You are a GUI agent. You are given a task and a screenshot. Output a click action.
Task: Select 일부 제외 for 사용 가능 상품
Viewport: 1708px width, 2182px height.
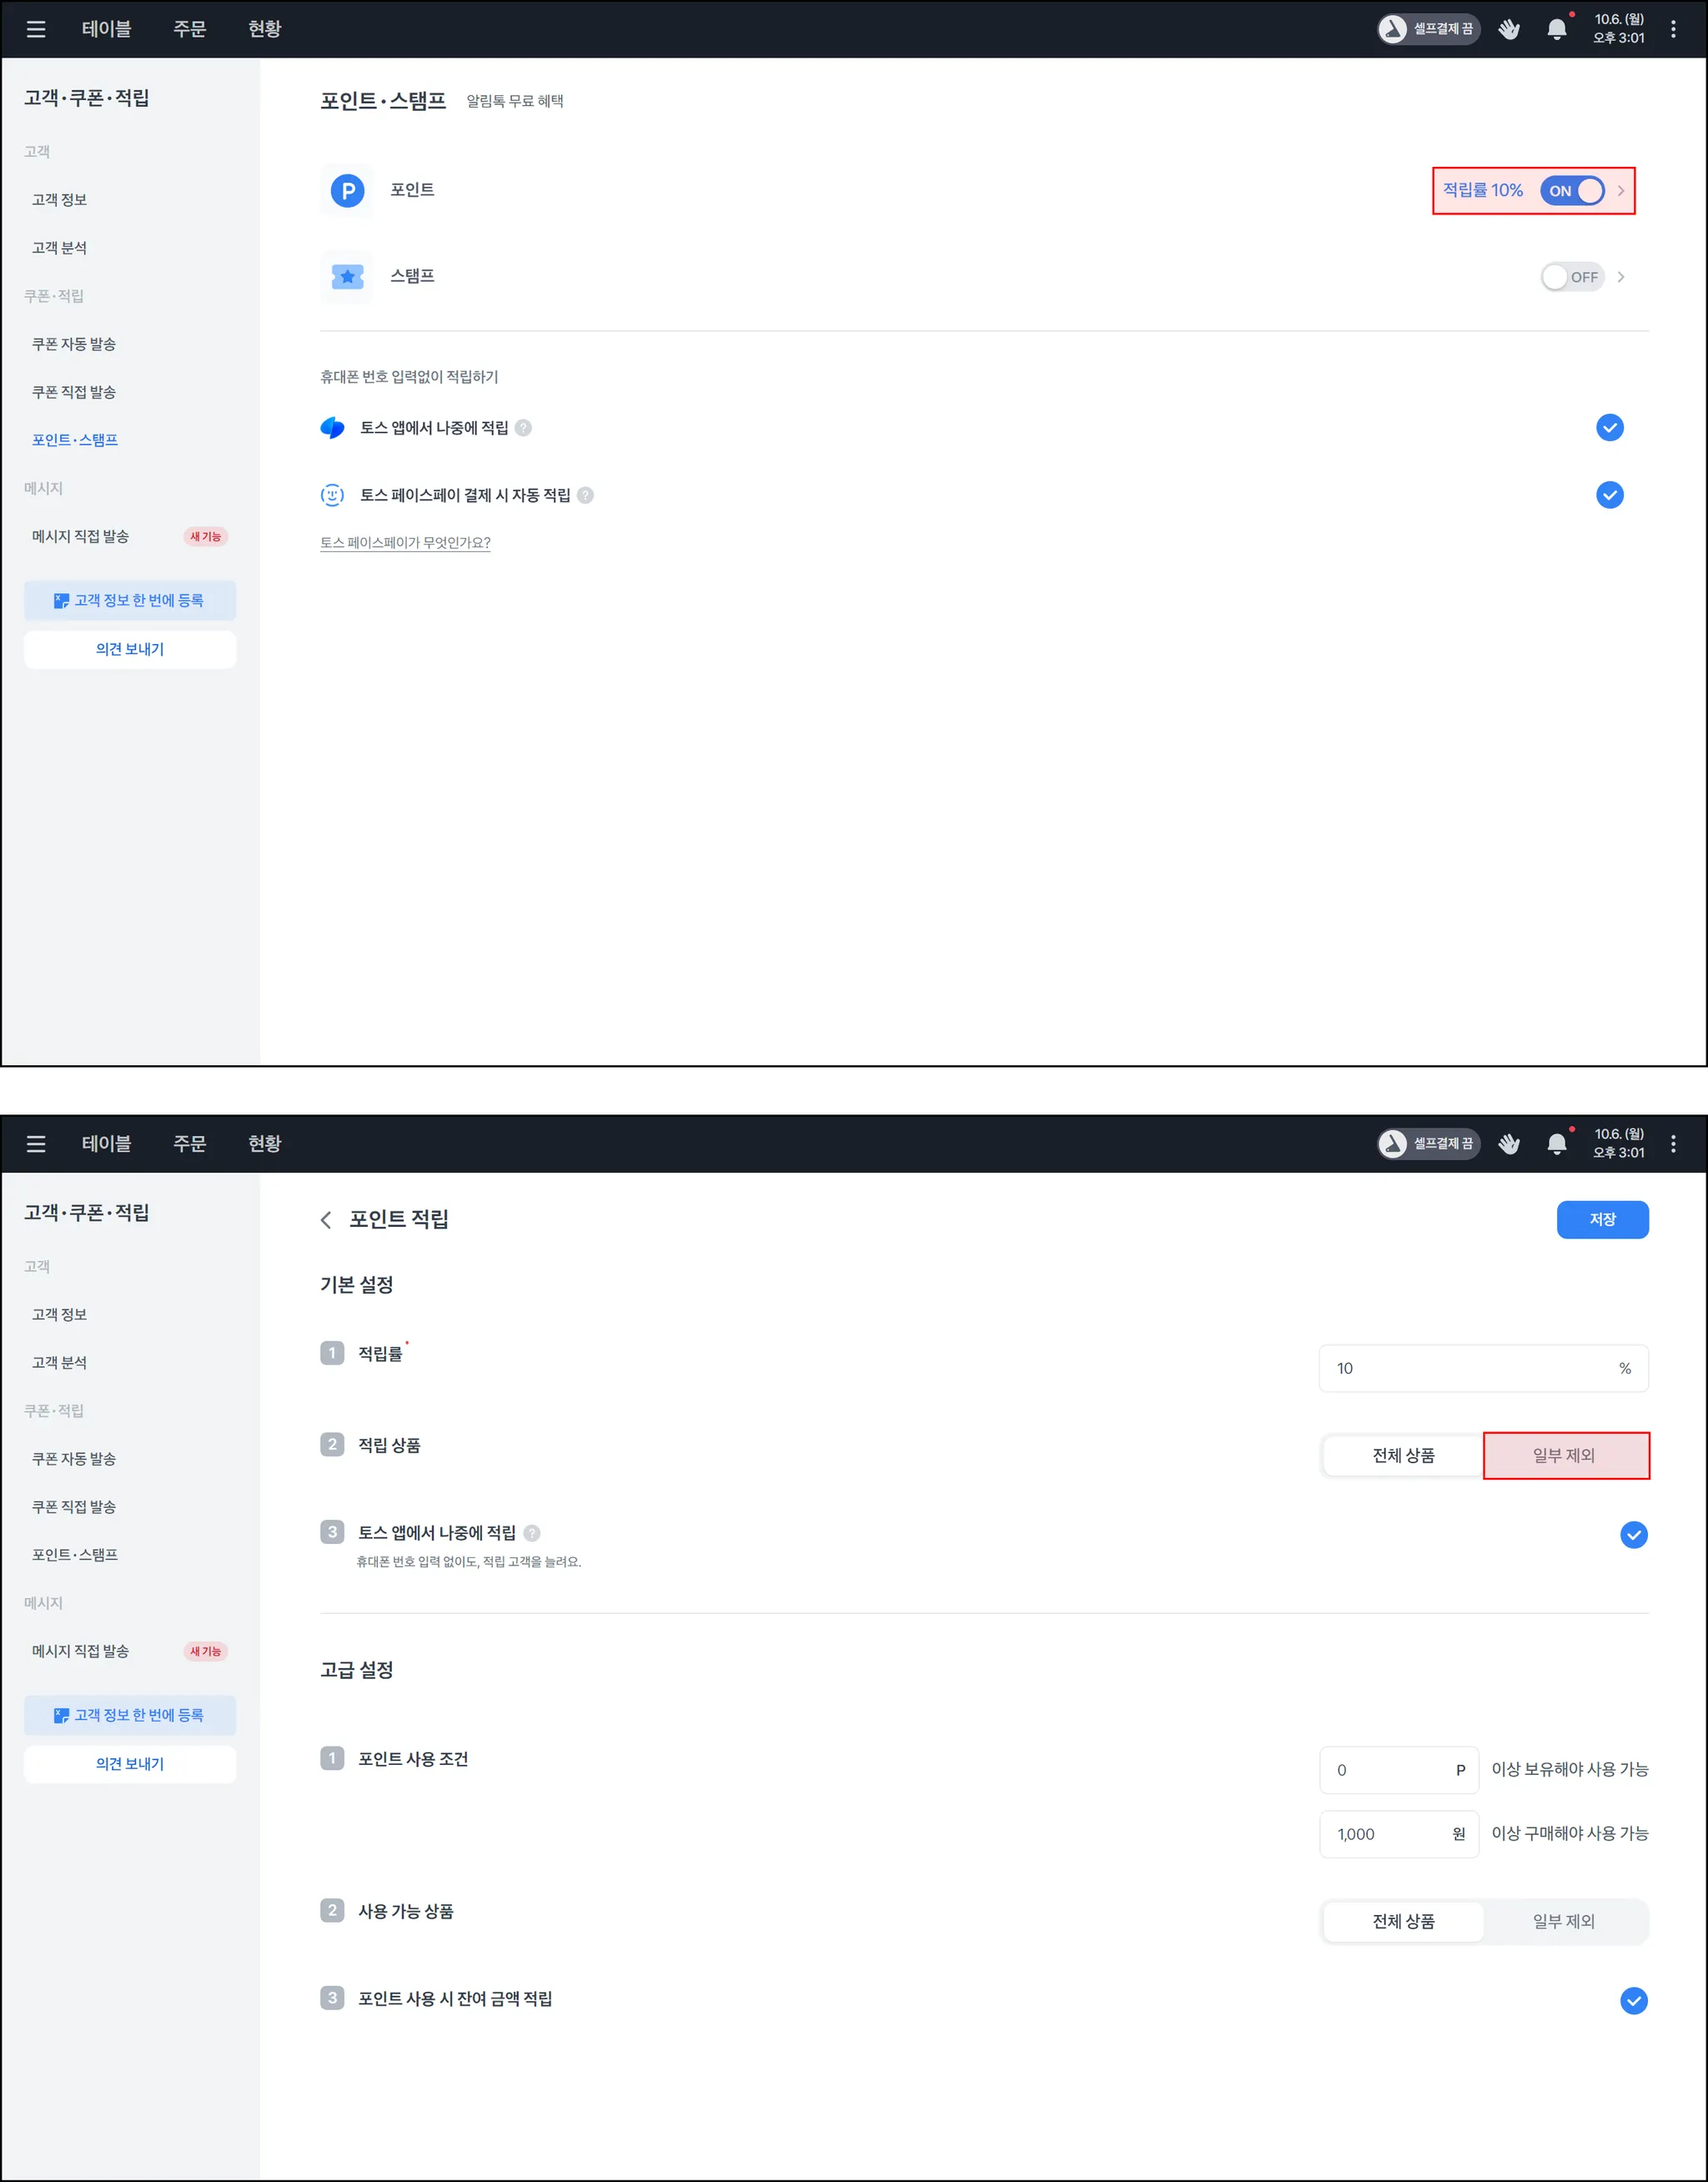1563,1921
